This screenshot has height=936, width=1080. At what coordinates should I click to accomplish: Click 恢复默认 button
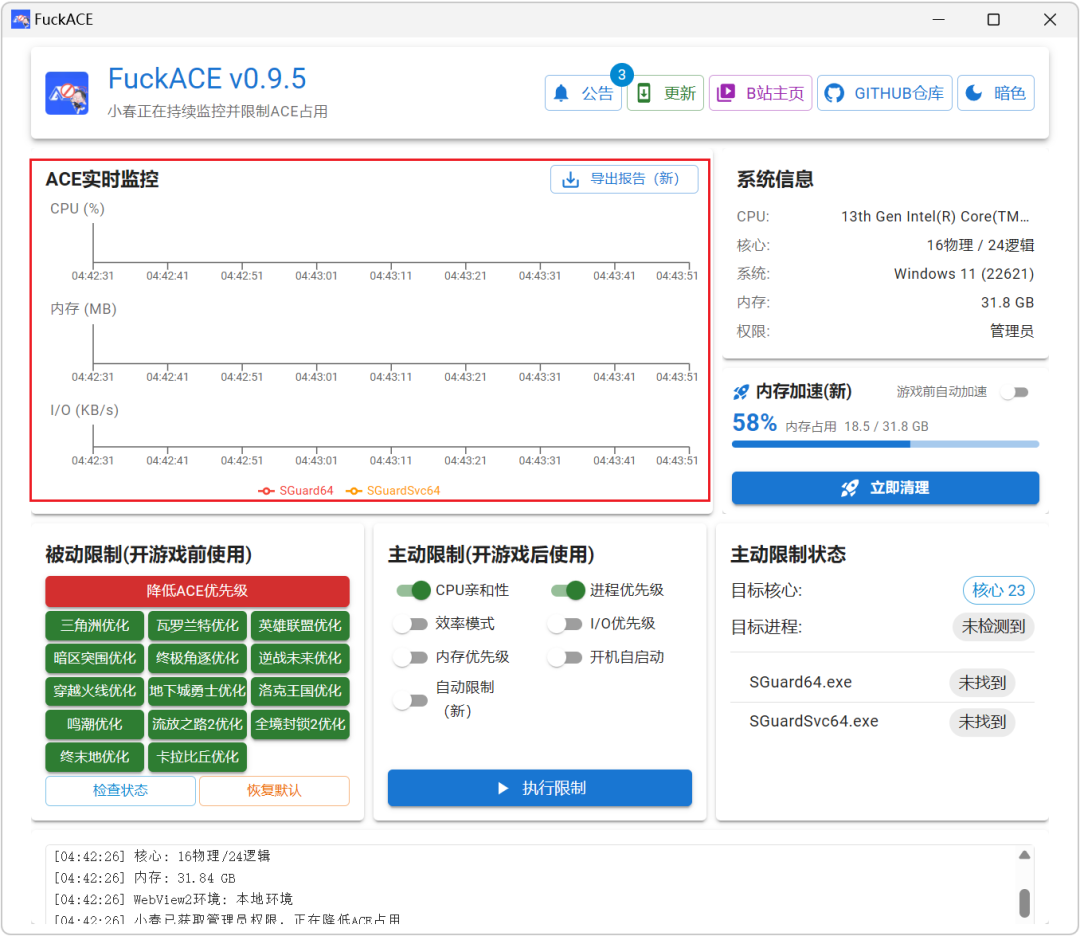pyautogui.click(x=274, y=791)
